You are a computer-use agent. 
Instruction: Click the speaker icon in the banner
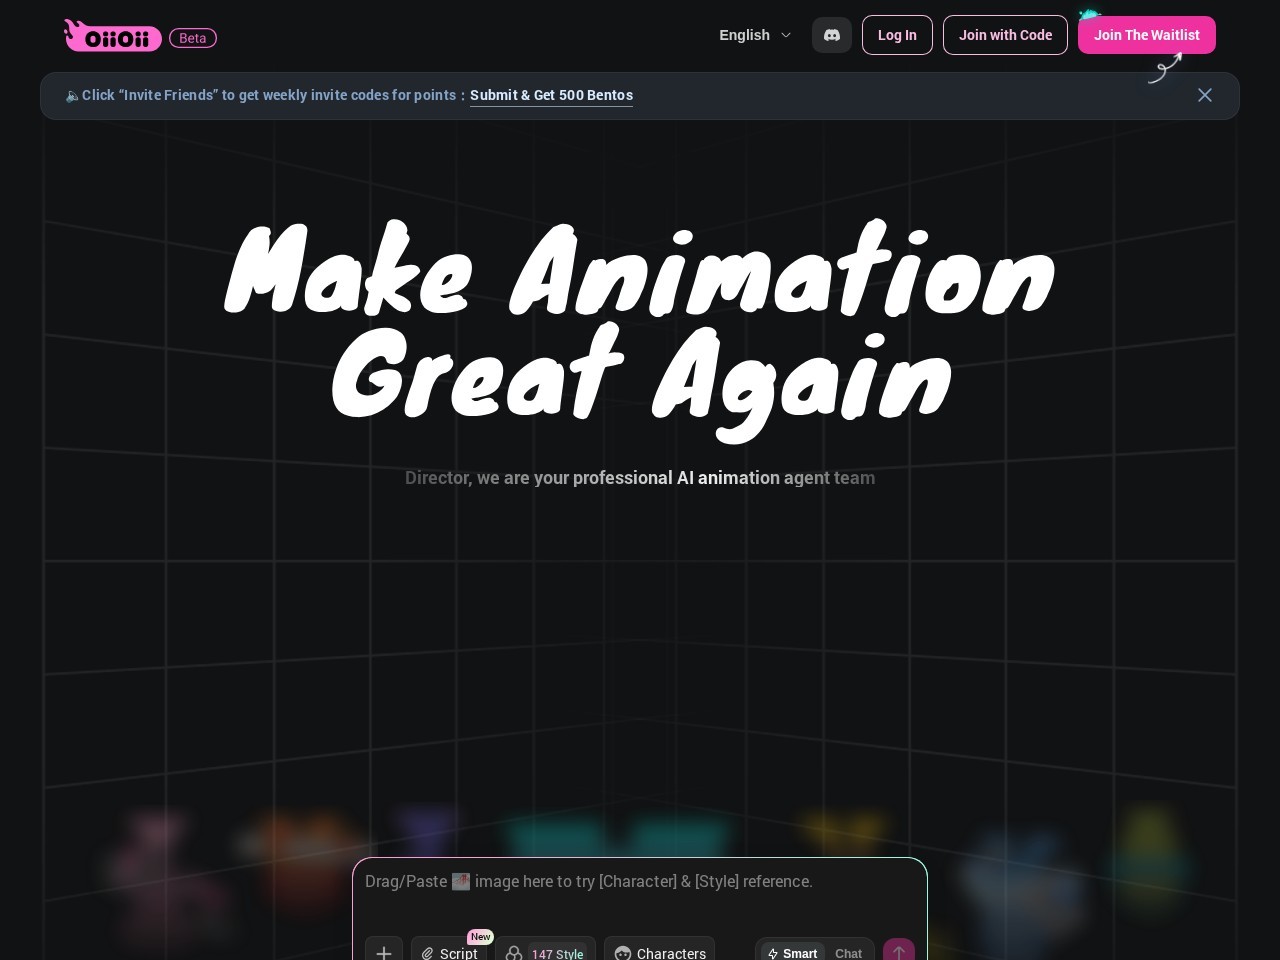pos(72,96)
